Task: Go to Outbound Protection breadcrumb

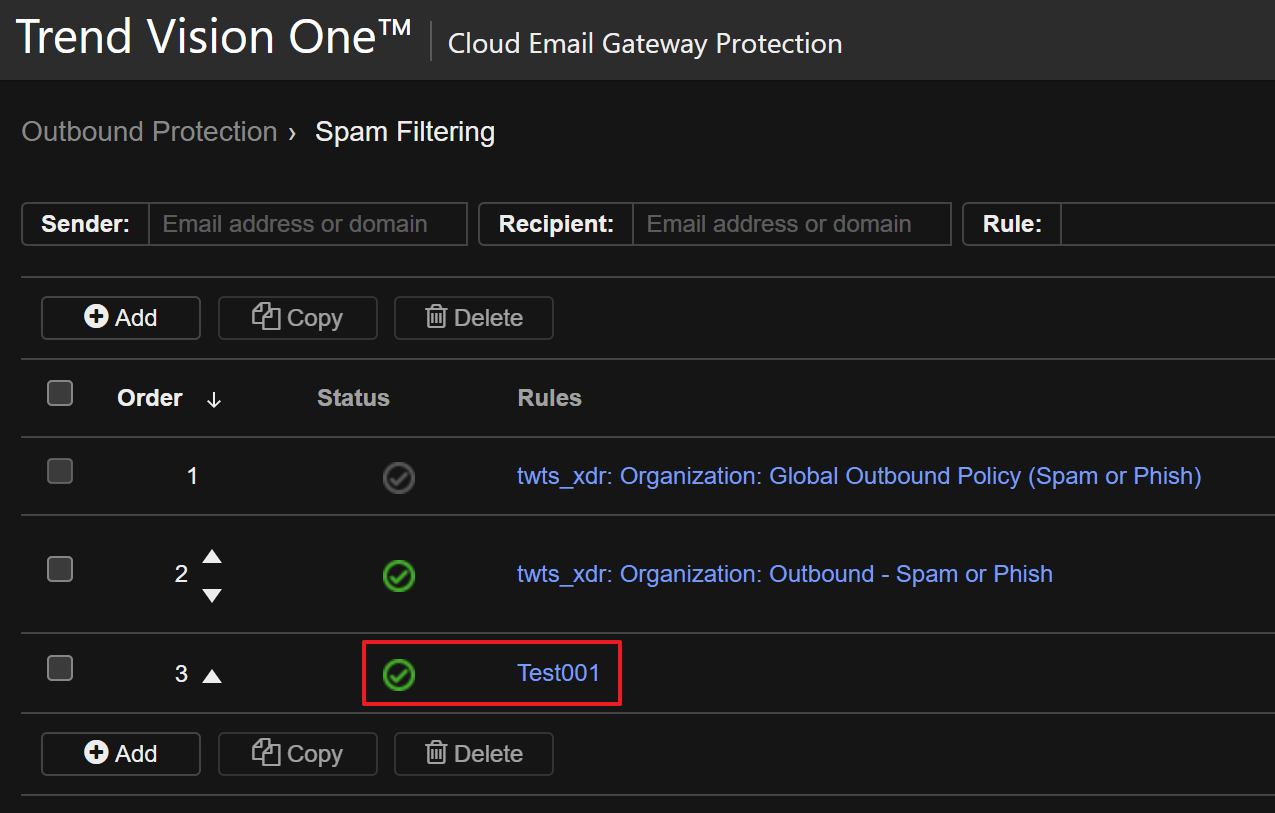Action: click(x=149, y=132)
